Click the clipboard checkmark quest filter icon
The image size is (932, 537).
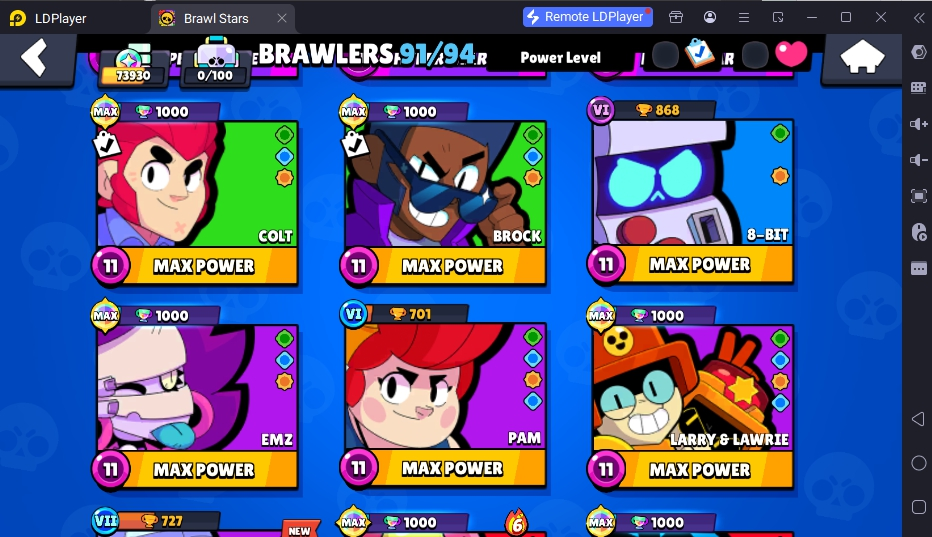(699, 53)
